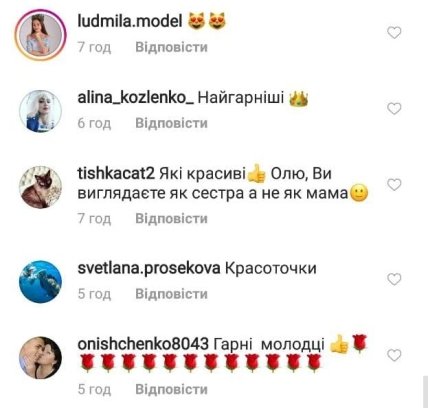
Task: Tap the heart beside onishchenko8043 comment
Action: 394,355
